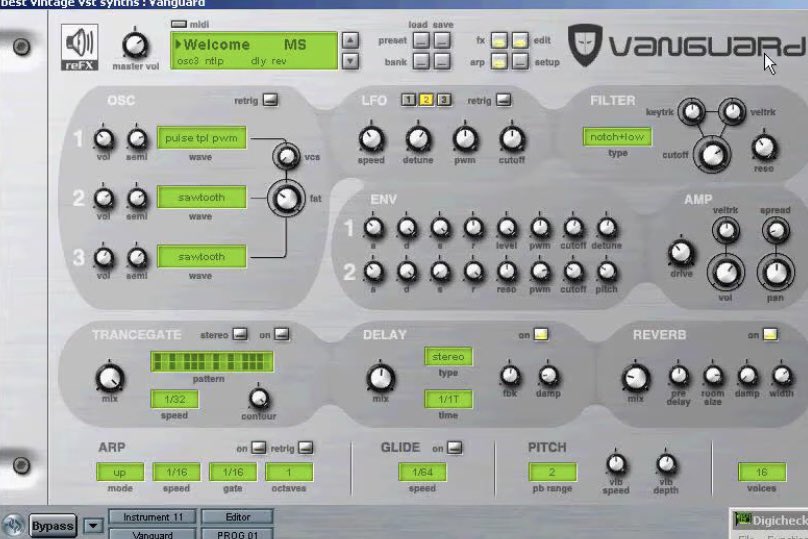Open oscillator 2 sawtooth wave selector
This screenshot has height=539, width=808.
click(201, 197)
